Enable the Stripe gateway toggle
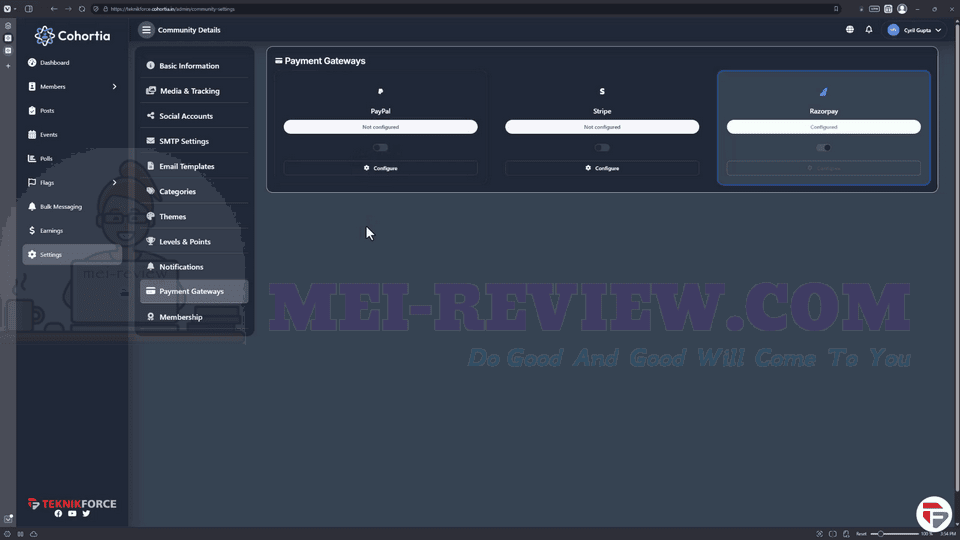Viewport: 960px width, 540px height. (602, 148)
